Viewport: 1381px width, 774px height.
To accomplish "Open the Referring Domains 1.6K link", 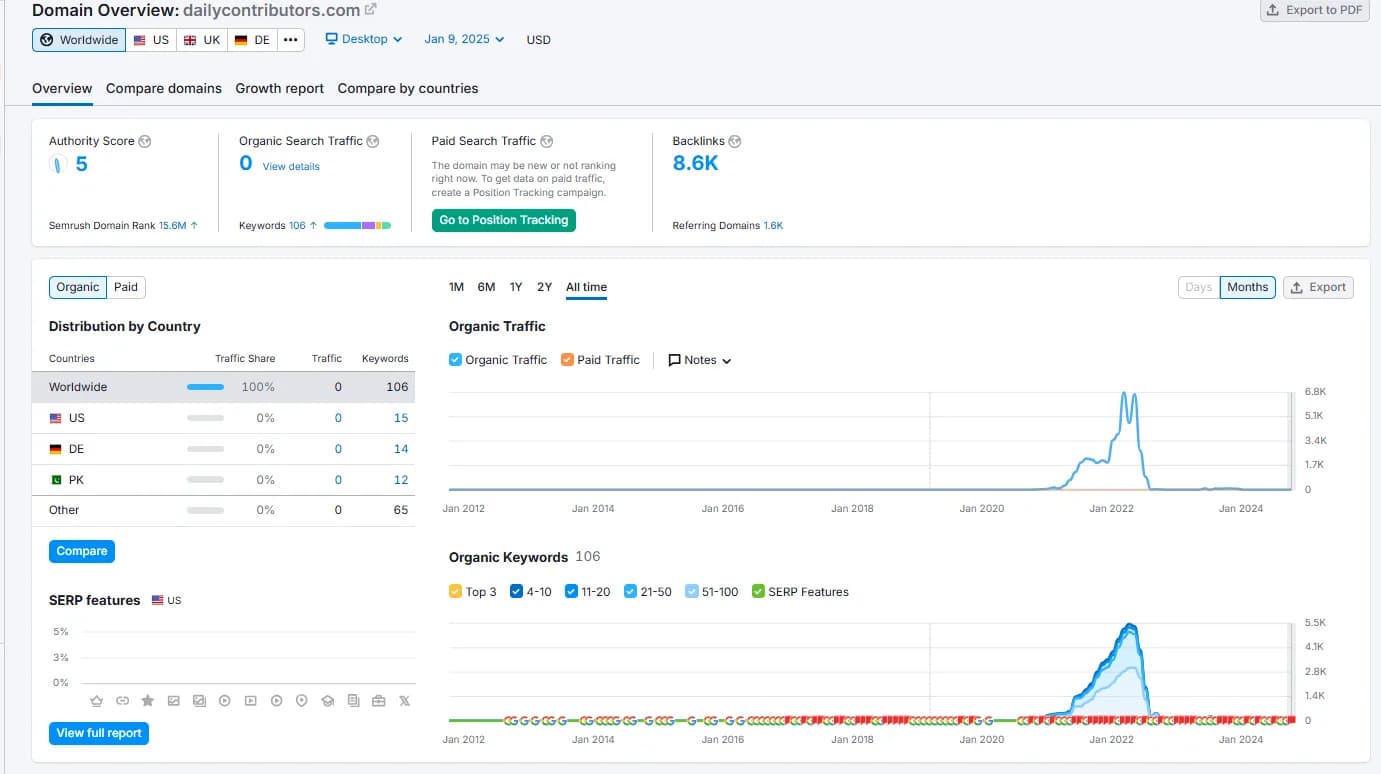I will click(x=774, y=226).
